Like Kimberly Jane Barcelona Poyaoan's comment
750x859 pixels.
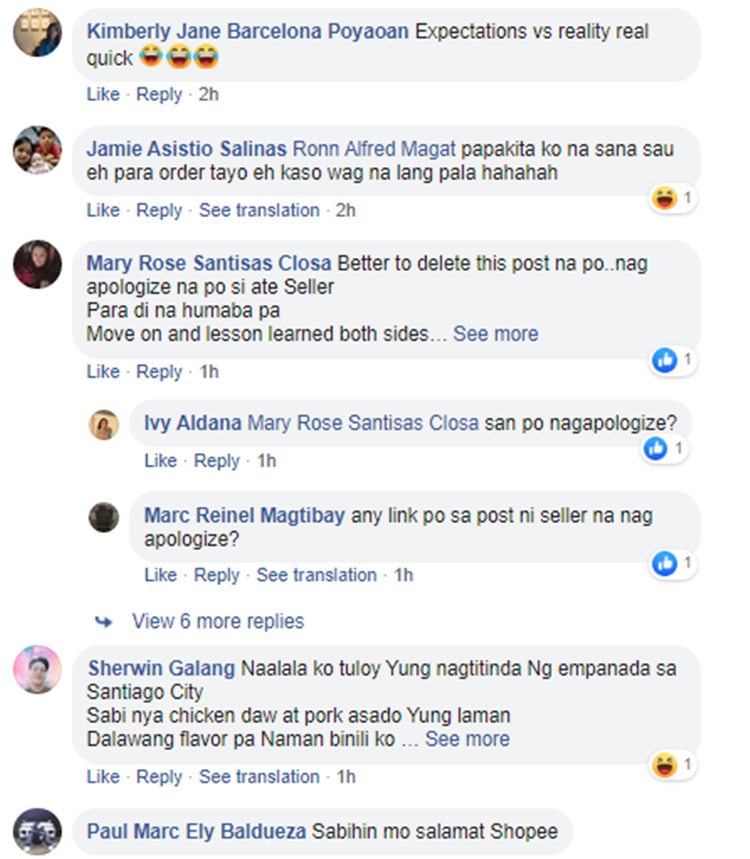[103, 94]
